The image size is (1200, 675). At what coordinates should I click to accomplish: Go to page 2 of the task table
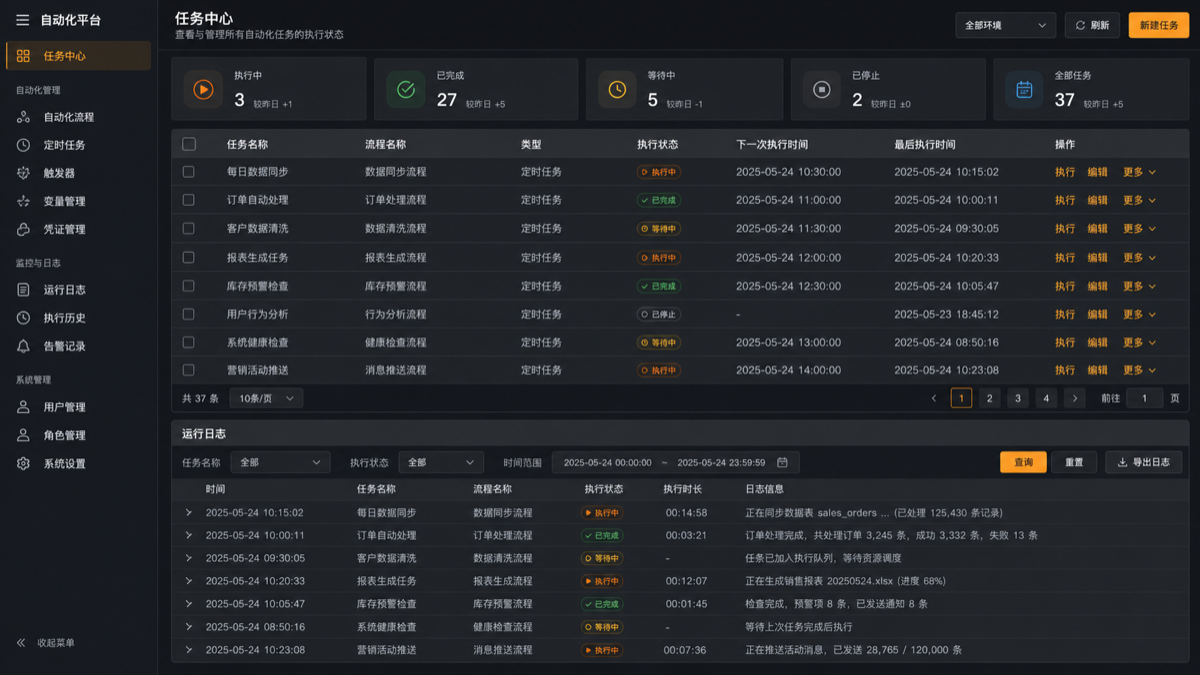[989, 398]
